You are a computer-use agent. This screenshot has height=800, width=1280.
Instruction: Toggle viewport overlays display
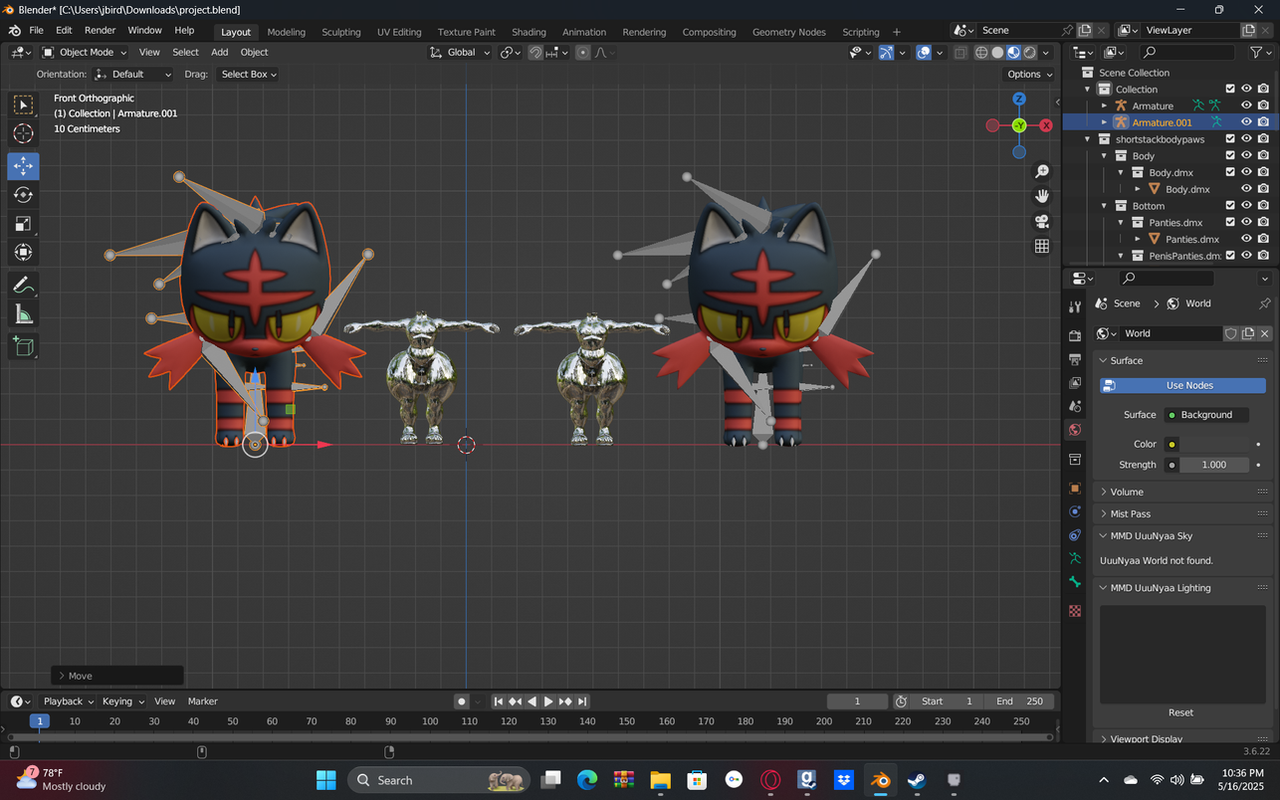pyautogui.click(x=924, y=52)
